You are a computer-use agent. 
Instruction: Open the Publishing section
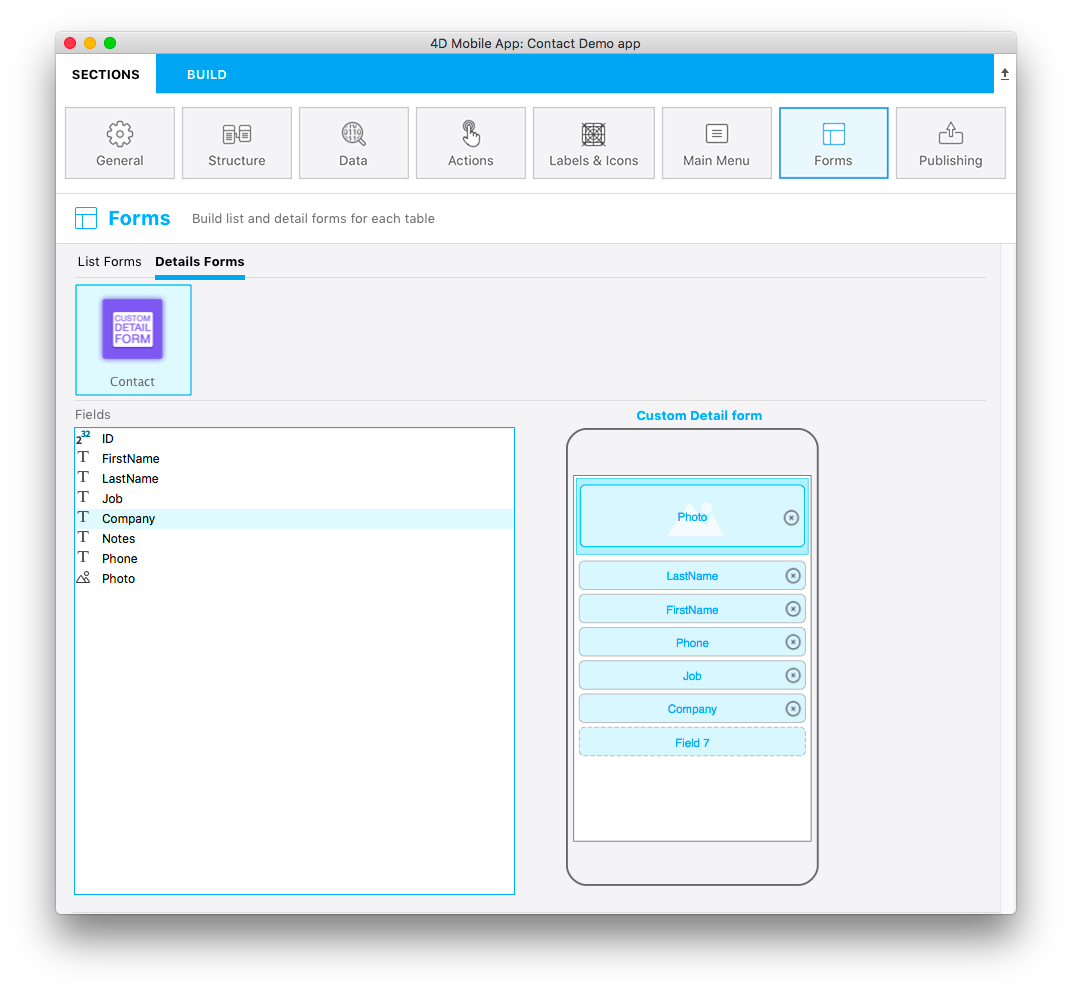(x=950, y=143)
